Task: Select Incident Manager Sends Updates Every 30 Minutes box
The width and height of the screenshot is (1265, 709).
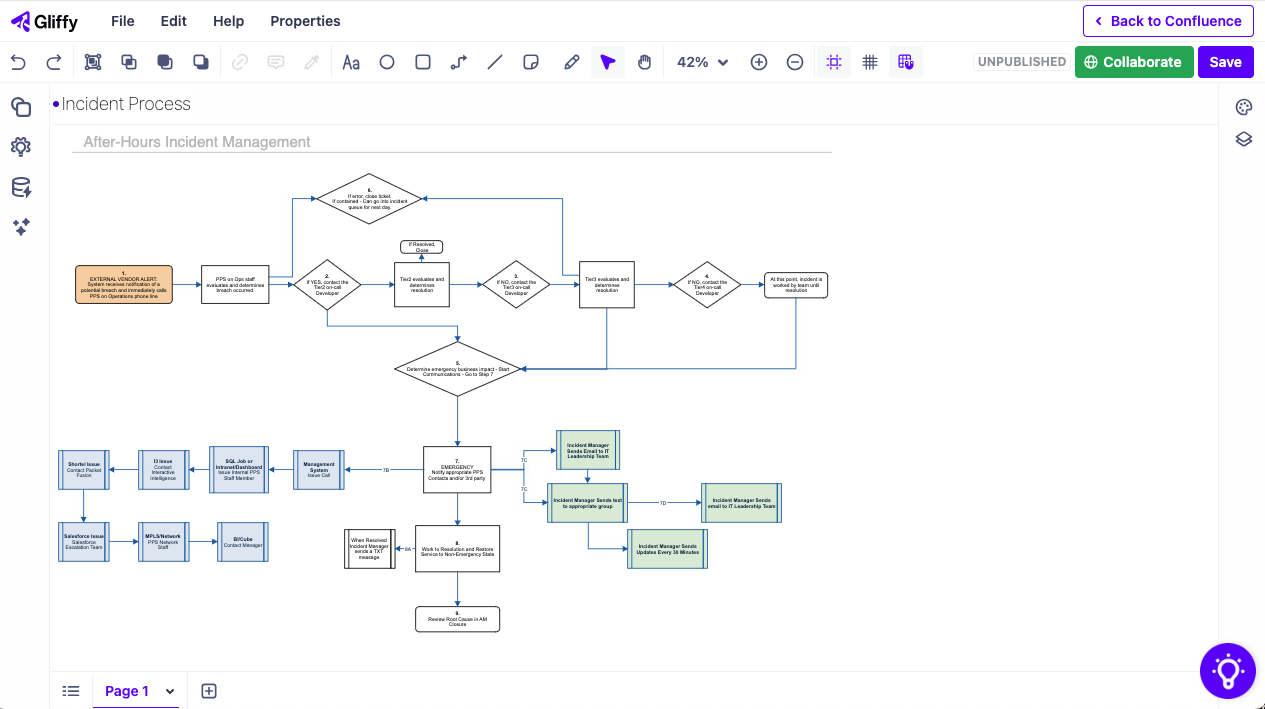Action: point(668,549)
